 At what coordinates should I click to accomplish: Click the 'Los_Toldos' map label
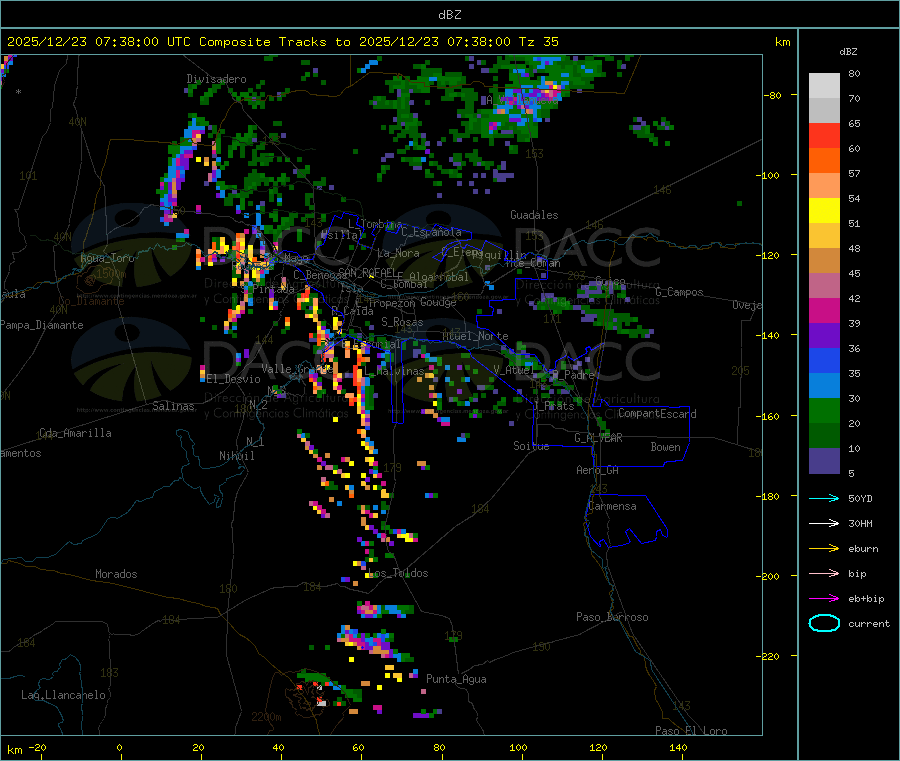[x=398, y=573]
